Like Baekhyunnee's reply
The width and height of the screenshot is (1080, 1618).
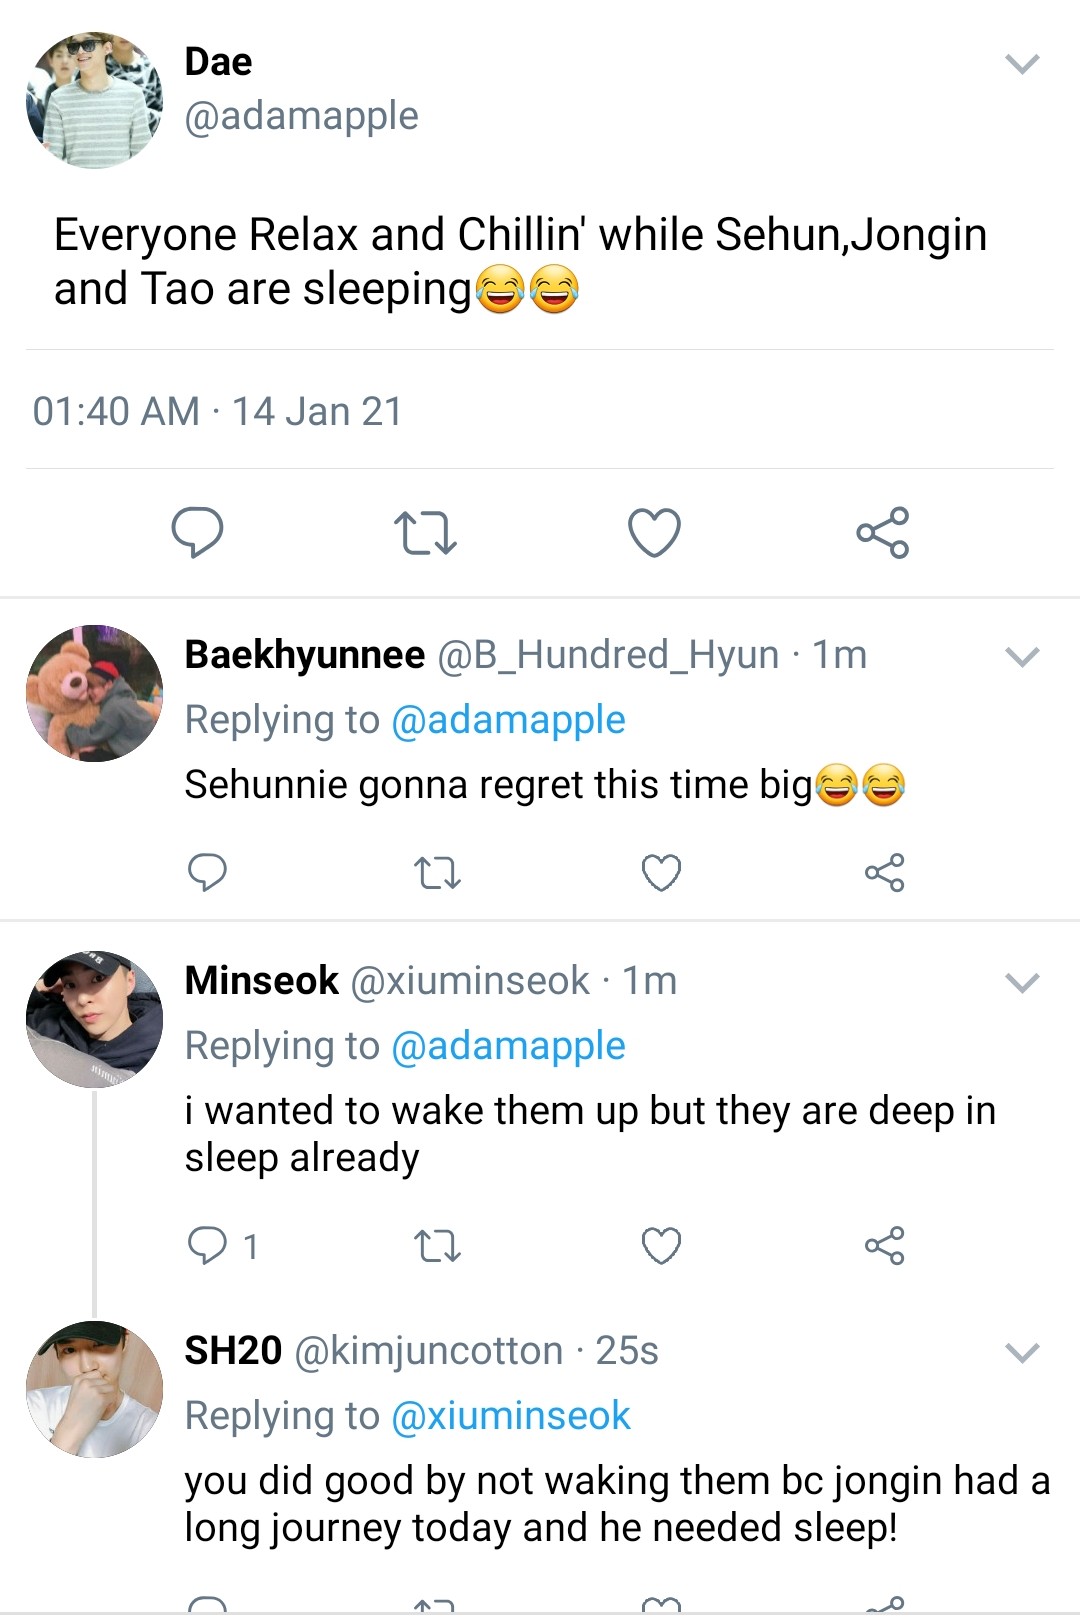[x=661, y=873]
